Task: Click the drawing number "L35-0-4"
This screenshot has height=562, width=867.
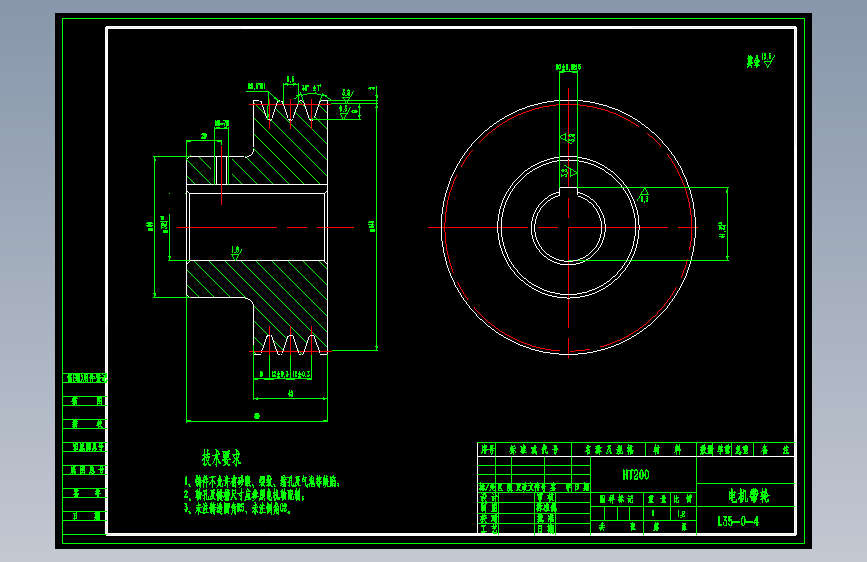Action: 738,521
